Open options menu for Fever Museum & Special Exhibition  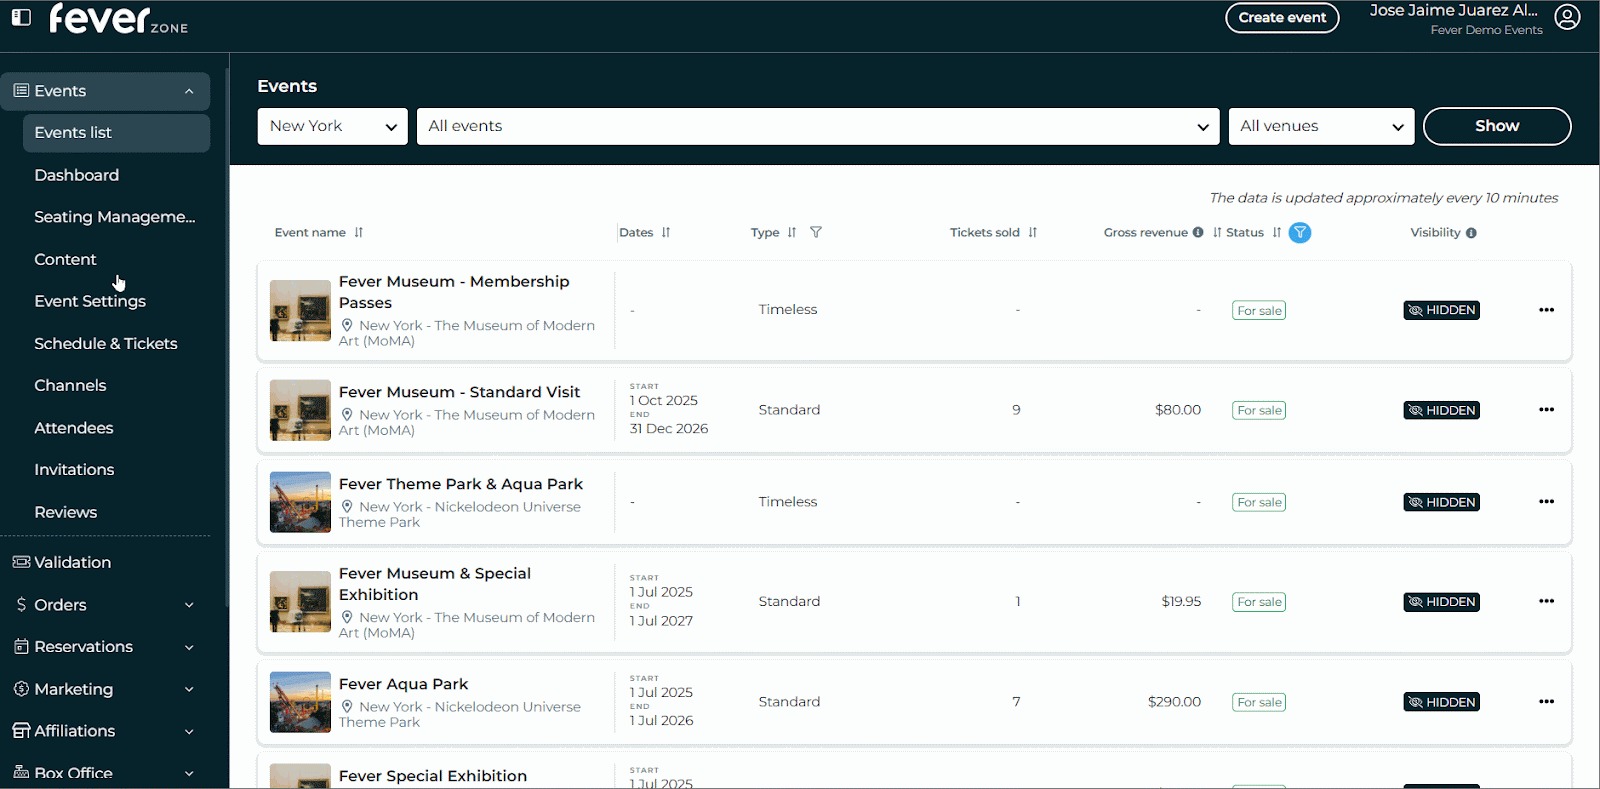point(1547,602)
